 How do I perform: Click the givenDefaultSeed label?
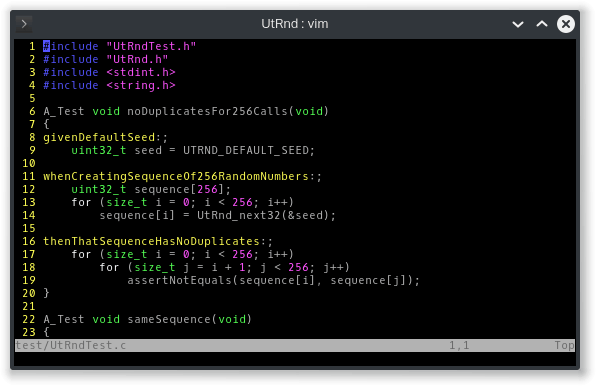(x=99, y=137)
